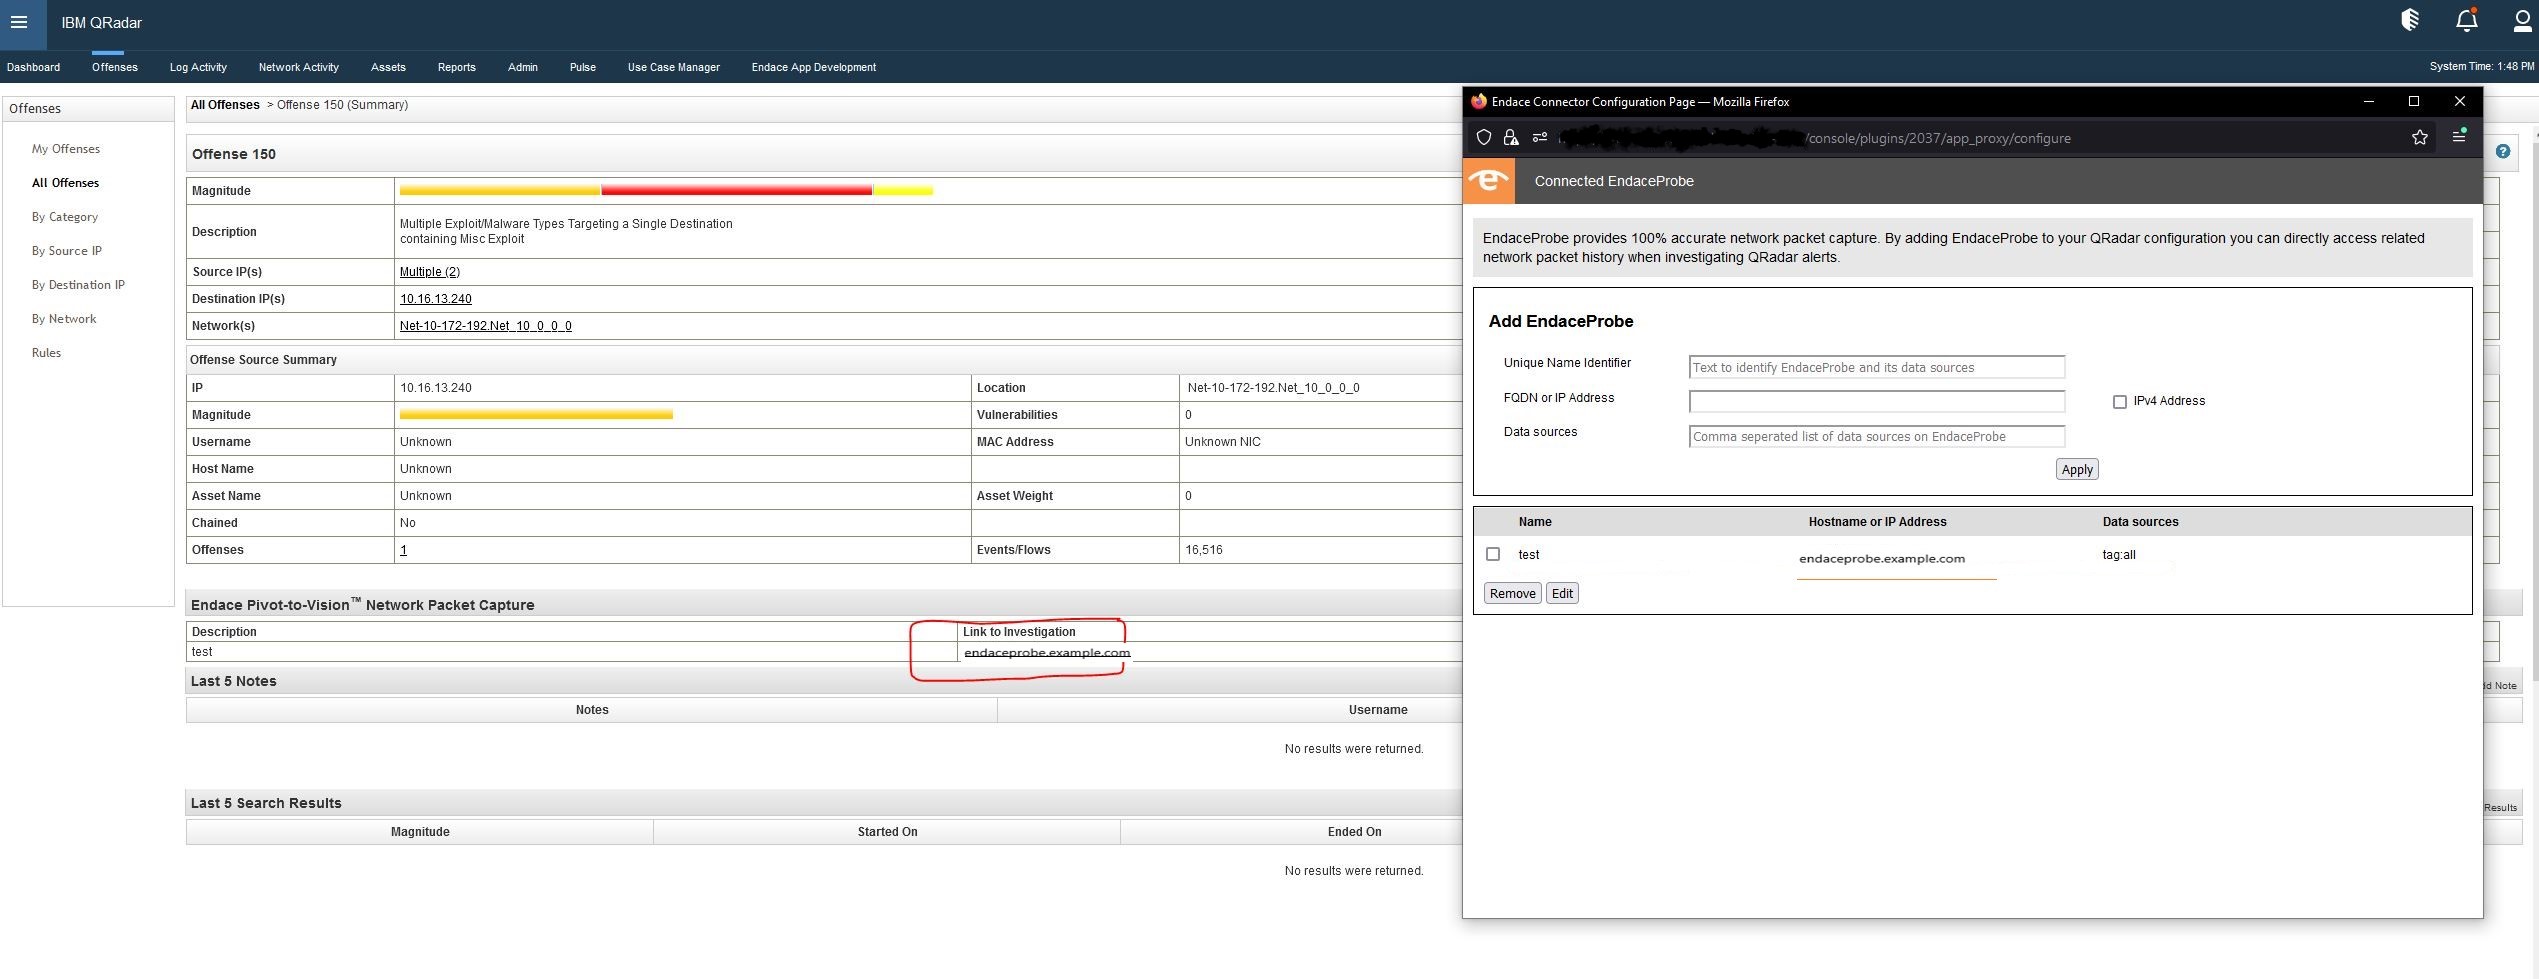This screenshot has height=979, width=2539.
Task: Click the QRadar shield icon in header
Action: click(x=2410, y=20)
